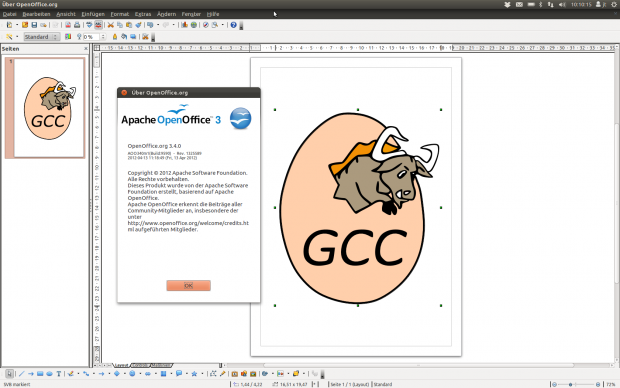Click the Zoom magnifier icon

[215, 25]
